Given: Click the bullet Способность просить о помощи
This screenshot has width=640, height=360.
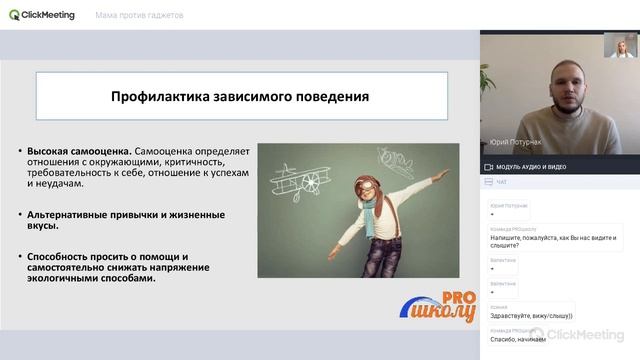Looking at the screenshot, I should [118, 267].
